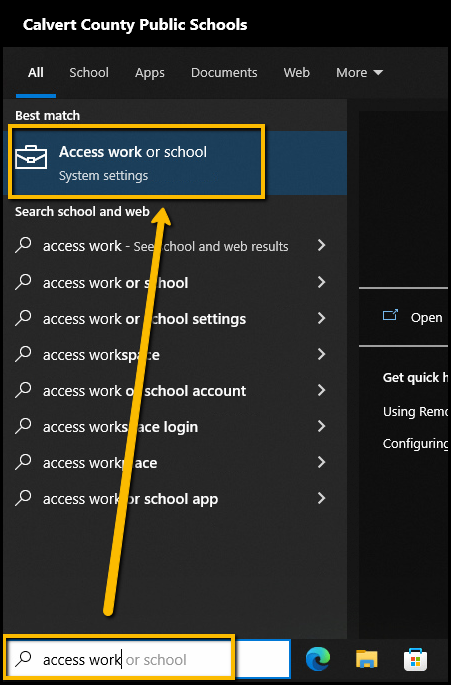Image resolution: width=451 pixels, height=685 pixels.
Task: Click the taskbar search box
Action: [x=147, y=659]
